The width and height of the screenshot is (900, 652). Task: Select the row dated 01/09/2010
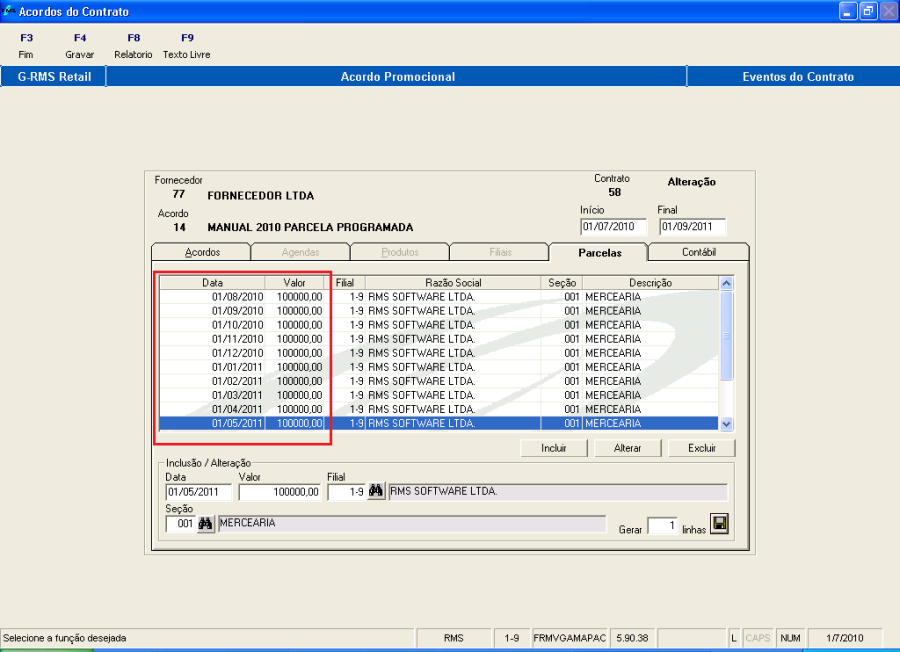click(439, 311)
